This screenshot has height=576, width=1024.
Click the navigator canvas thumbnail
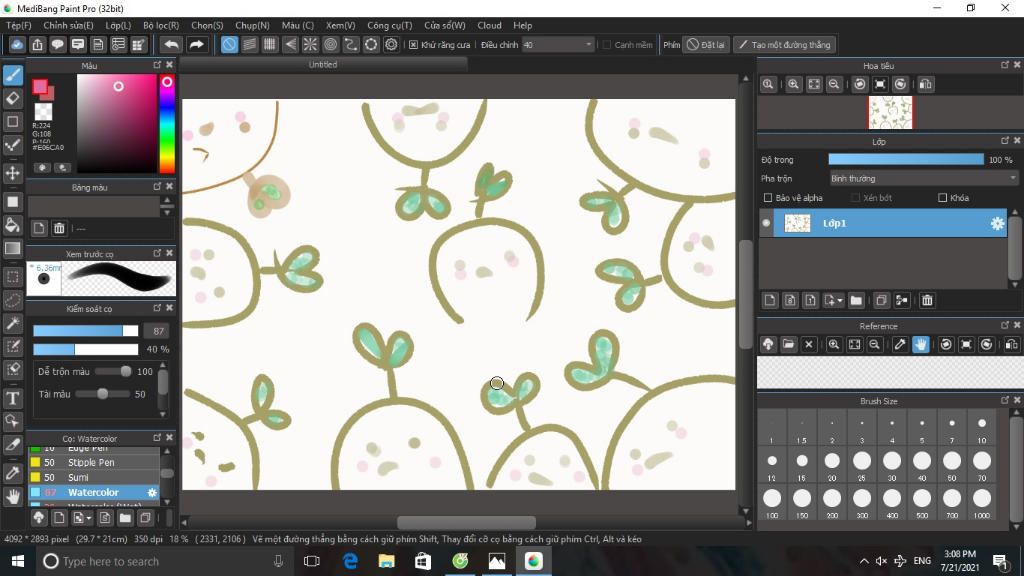pos(890,112)
